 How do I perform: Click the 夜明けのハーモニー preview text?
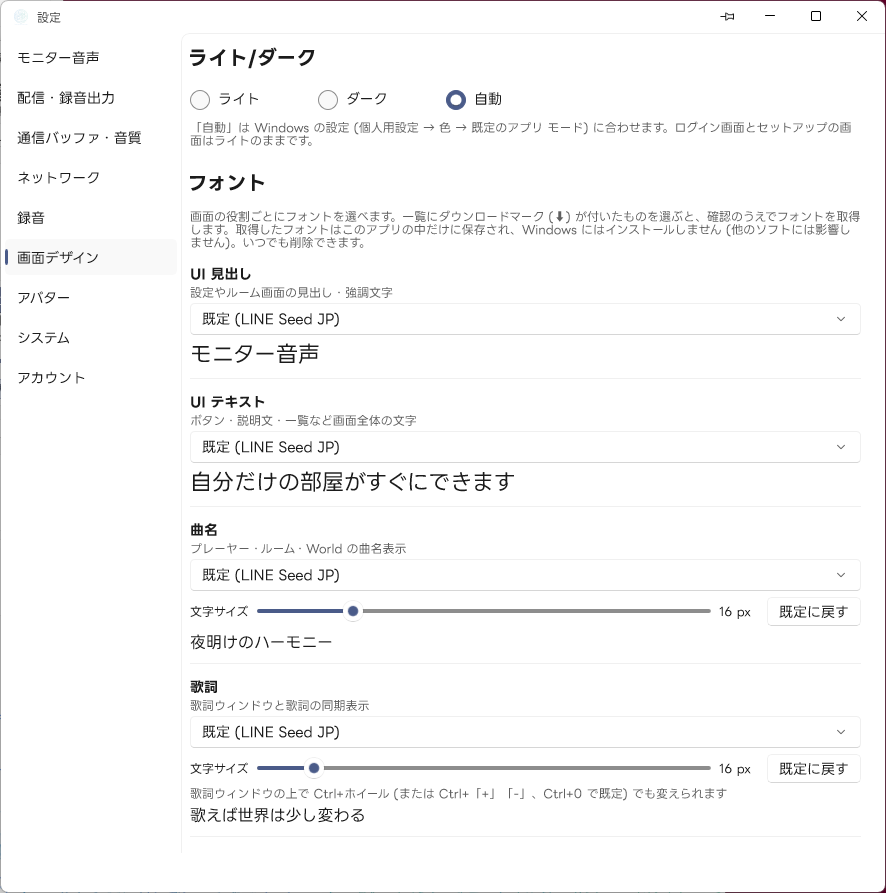pos(261,642)
